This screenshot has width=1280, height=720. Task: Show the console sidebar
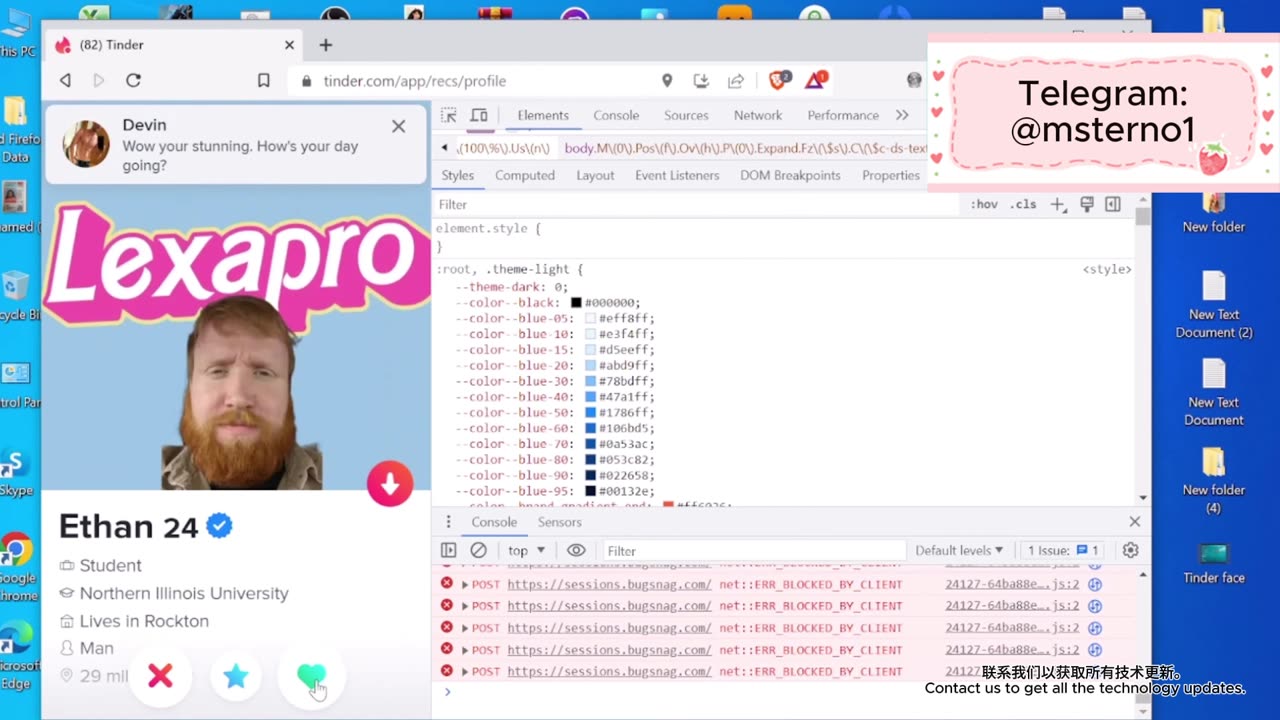pos(449,550)
